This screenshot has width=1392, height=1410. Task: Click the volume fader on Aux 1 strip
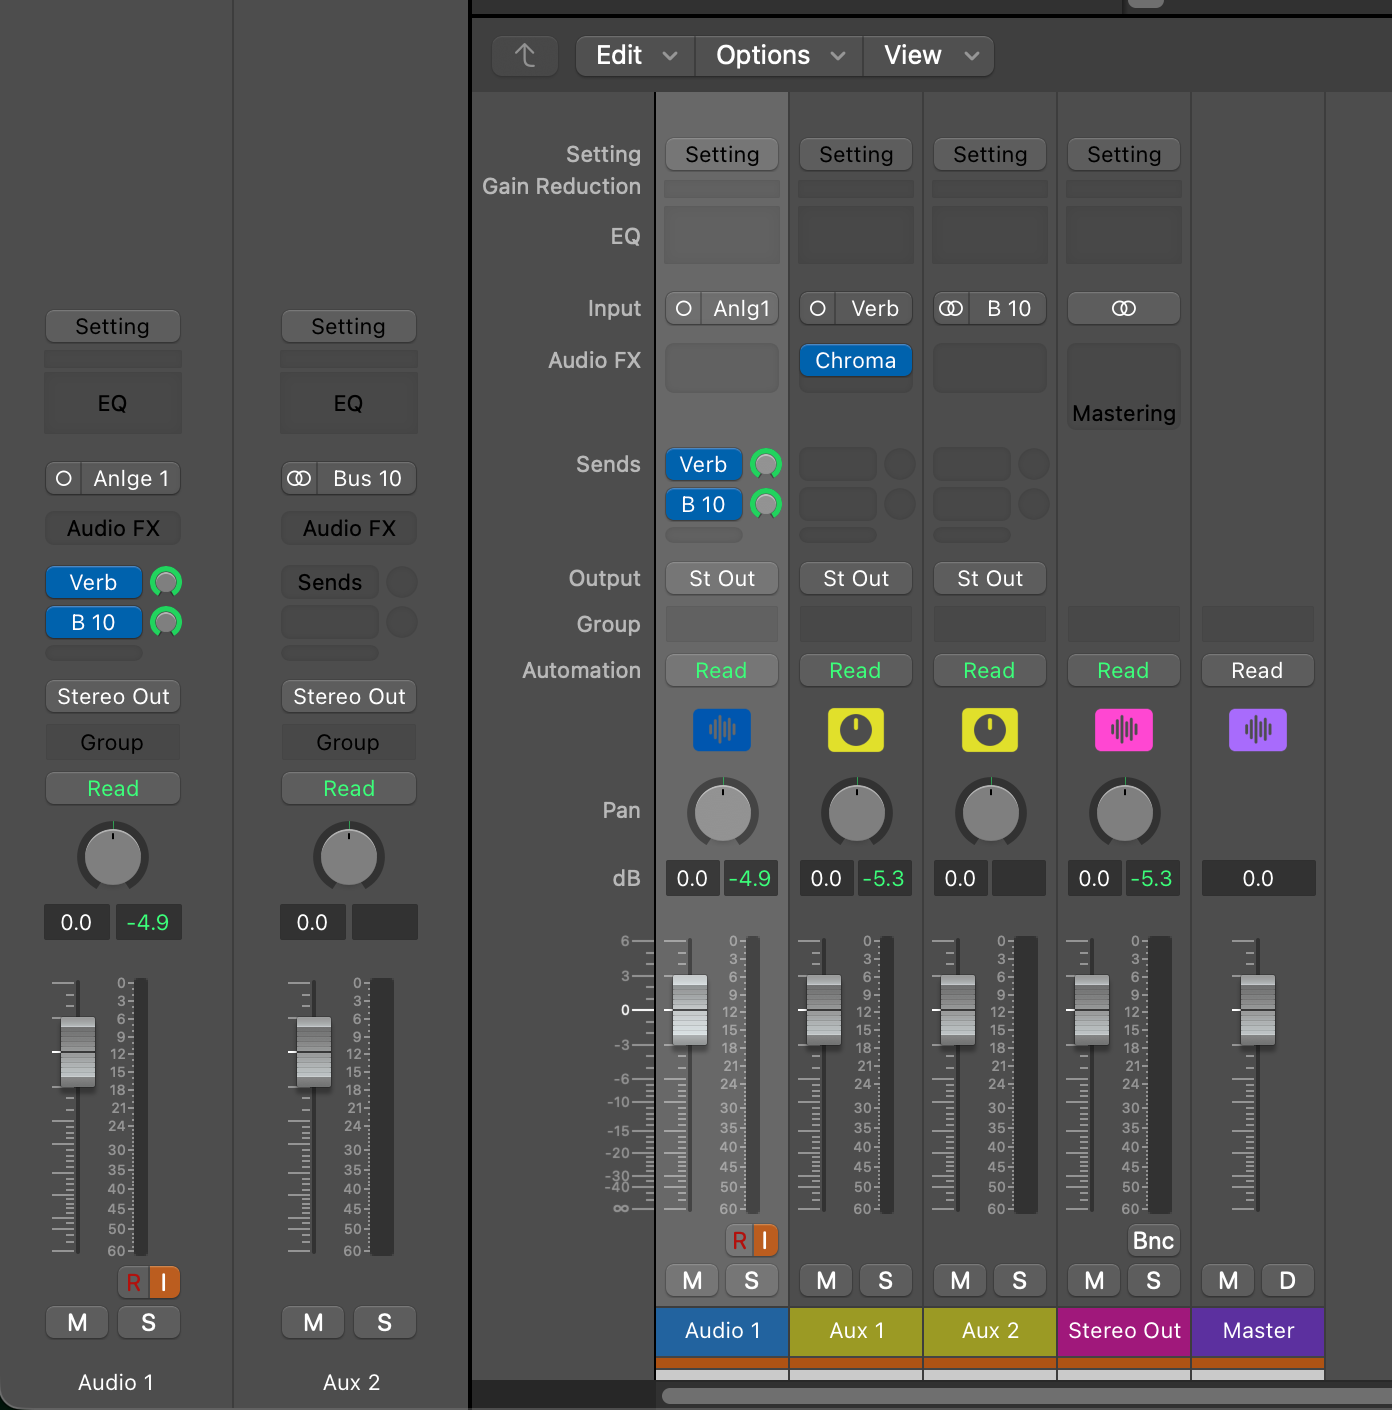(x=824, y=1010)
